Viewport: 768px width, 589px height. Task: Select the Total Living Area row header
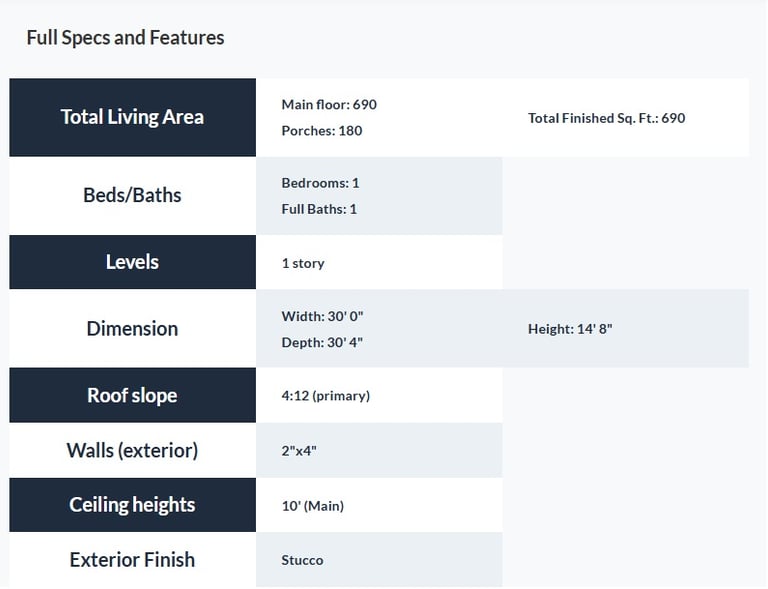coord(132,117)
